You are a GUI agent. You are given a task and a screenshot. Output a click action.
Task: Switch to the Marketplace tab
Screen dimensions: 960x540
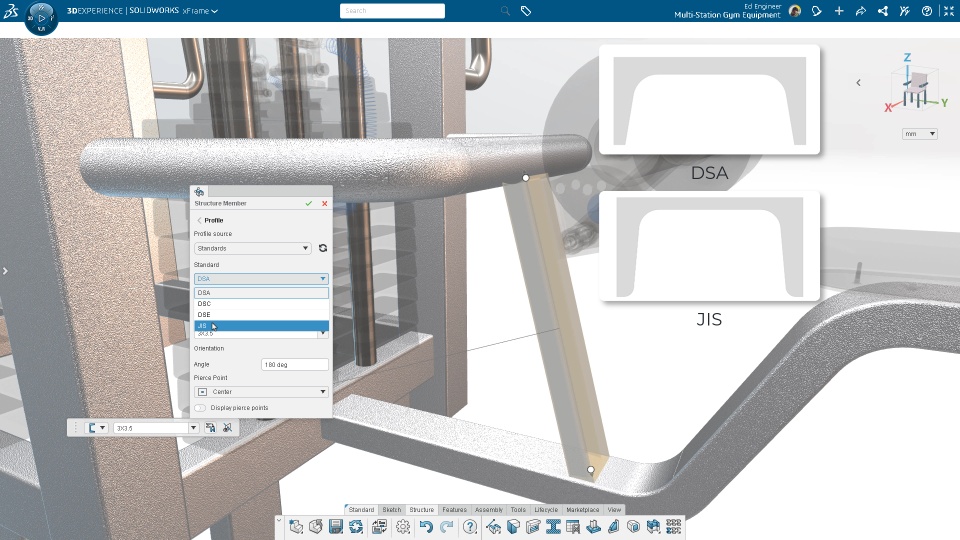click(x=582, y=509)
